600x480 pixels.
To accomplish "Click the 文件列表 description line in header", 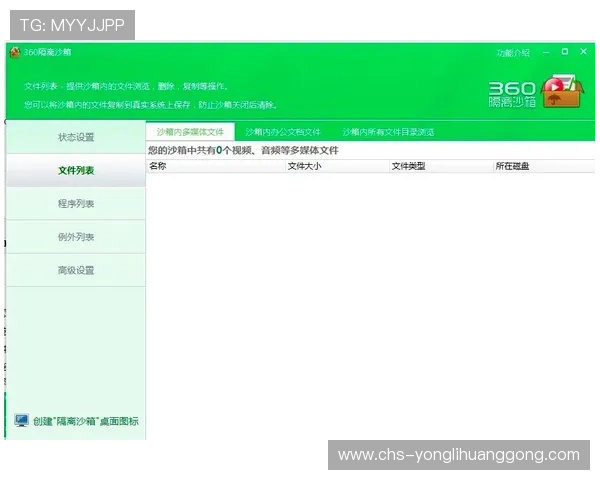I will coord(126,87).
